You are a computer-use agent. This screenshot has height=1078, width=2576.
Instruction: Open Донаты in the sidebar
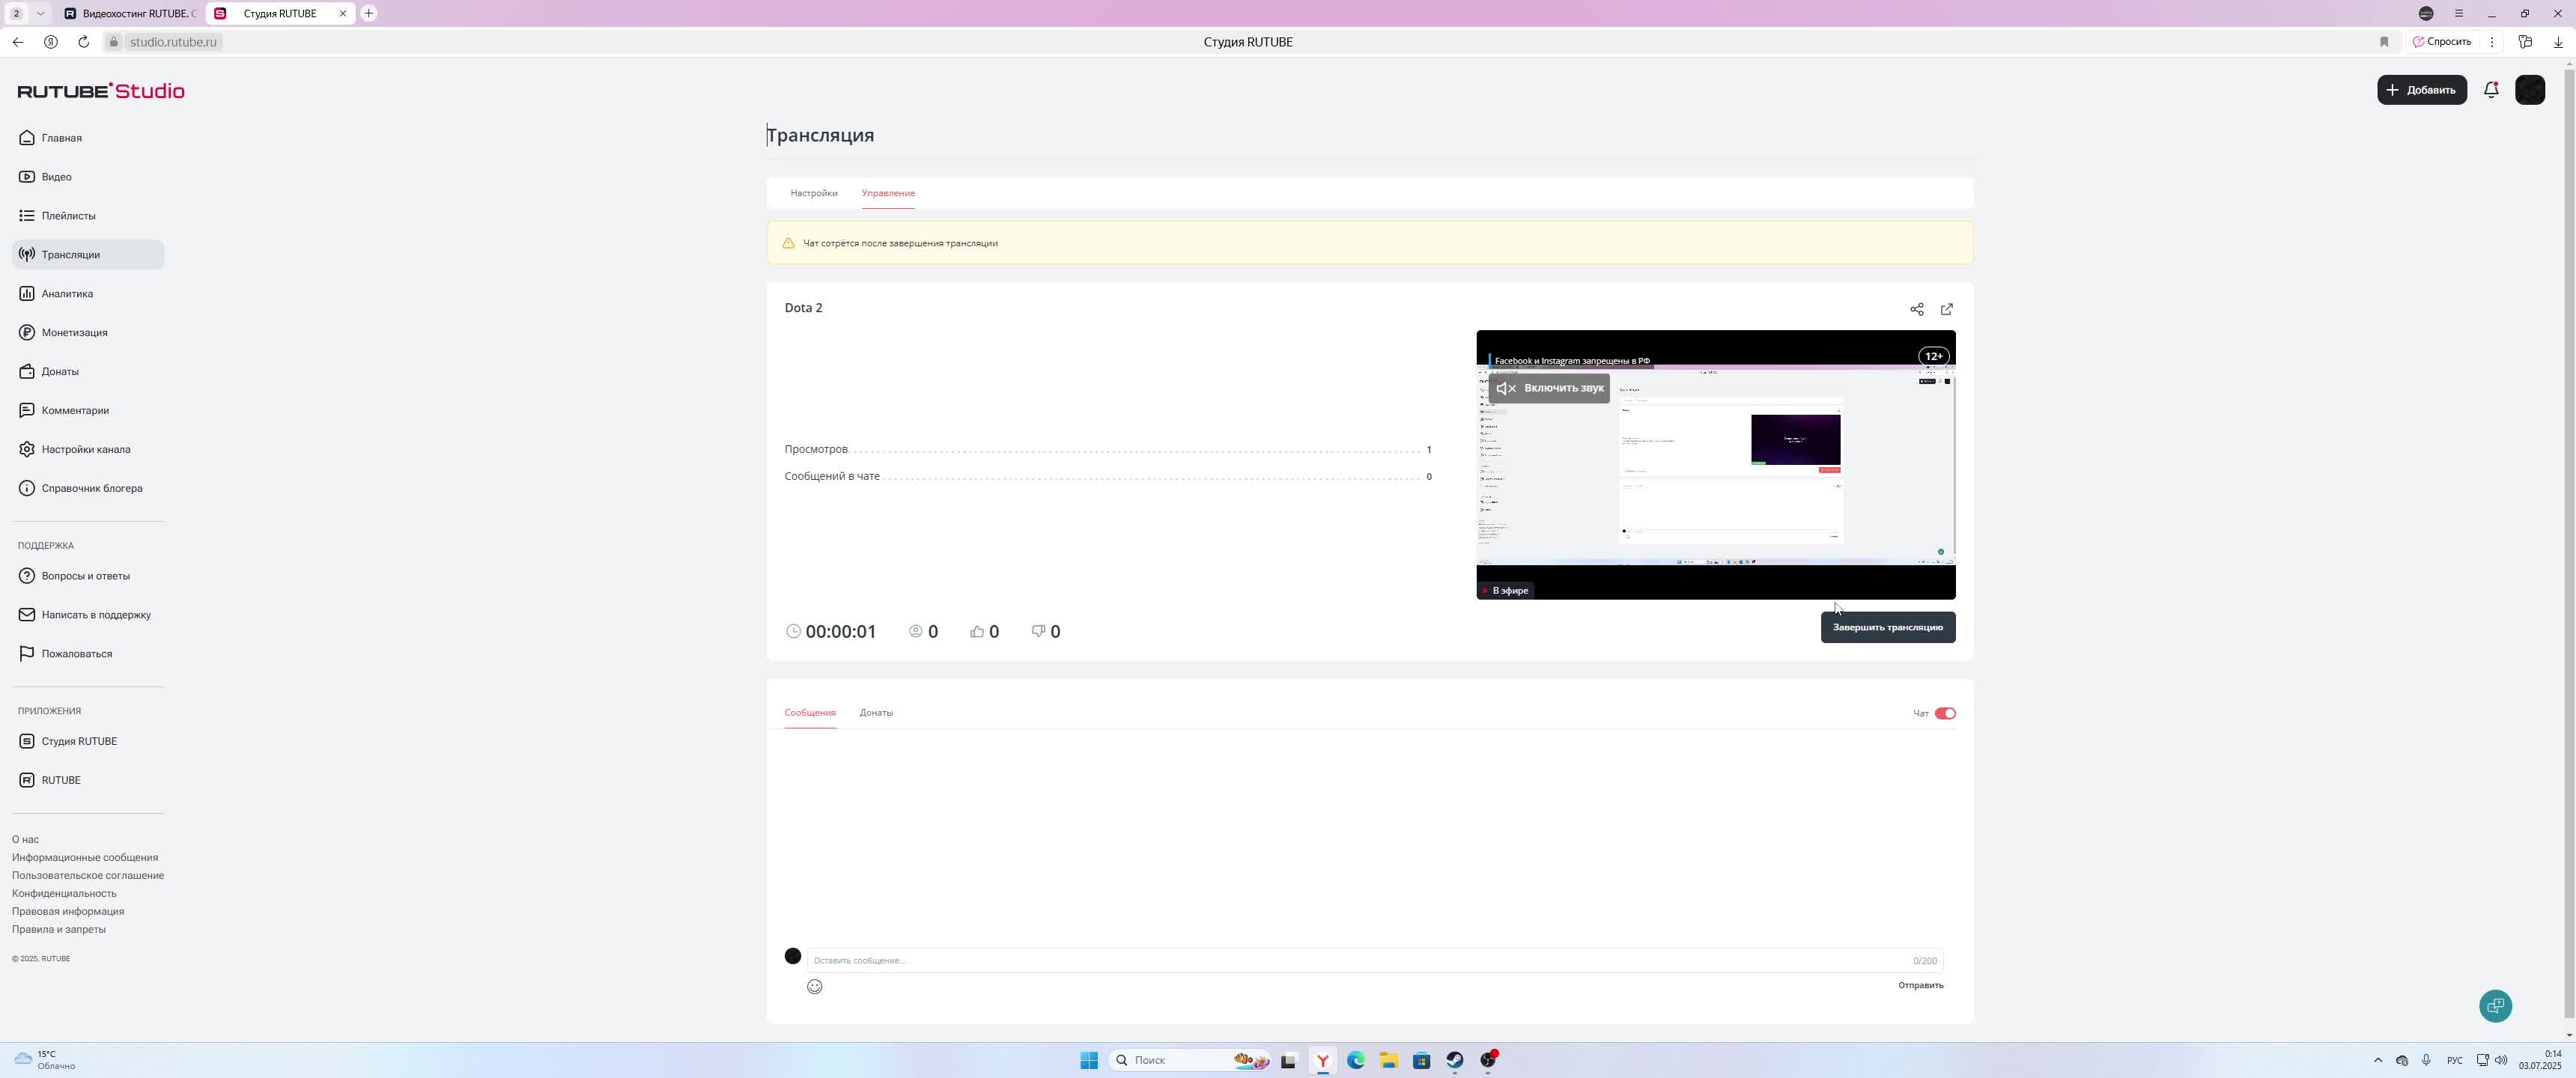point(88,372)
